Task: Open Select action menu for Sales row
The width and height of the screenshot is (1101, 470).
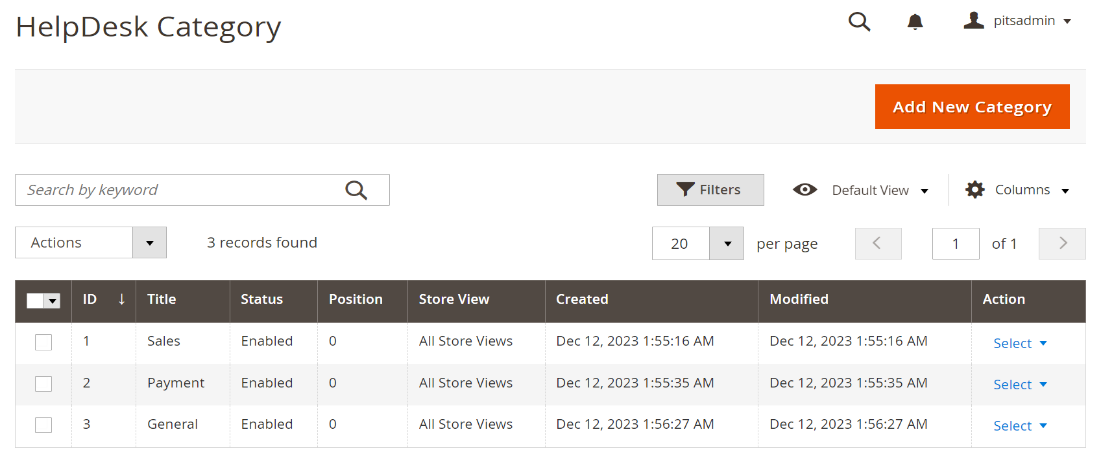Action: tap(1020, 343)
